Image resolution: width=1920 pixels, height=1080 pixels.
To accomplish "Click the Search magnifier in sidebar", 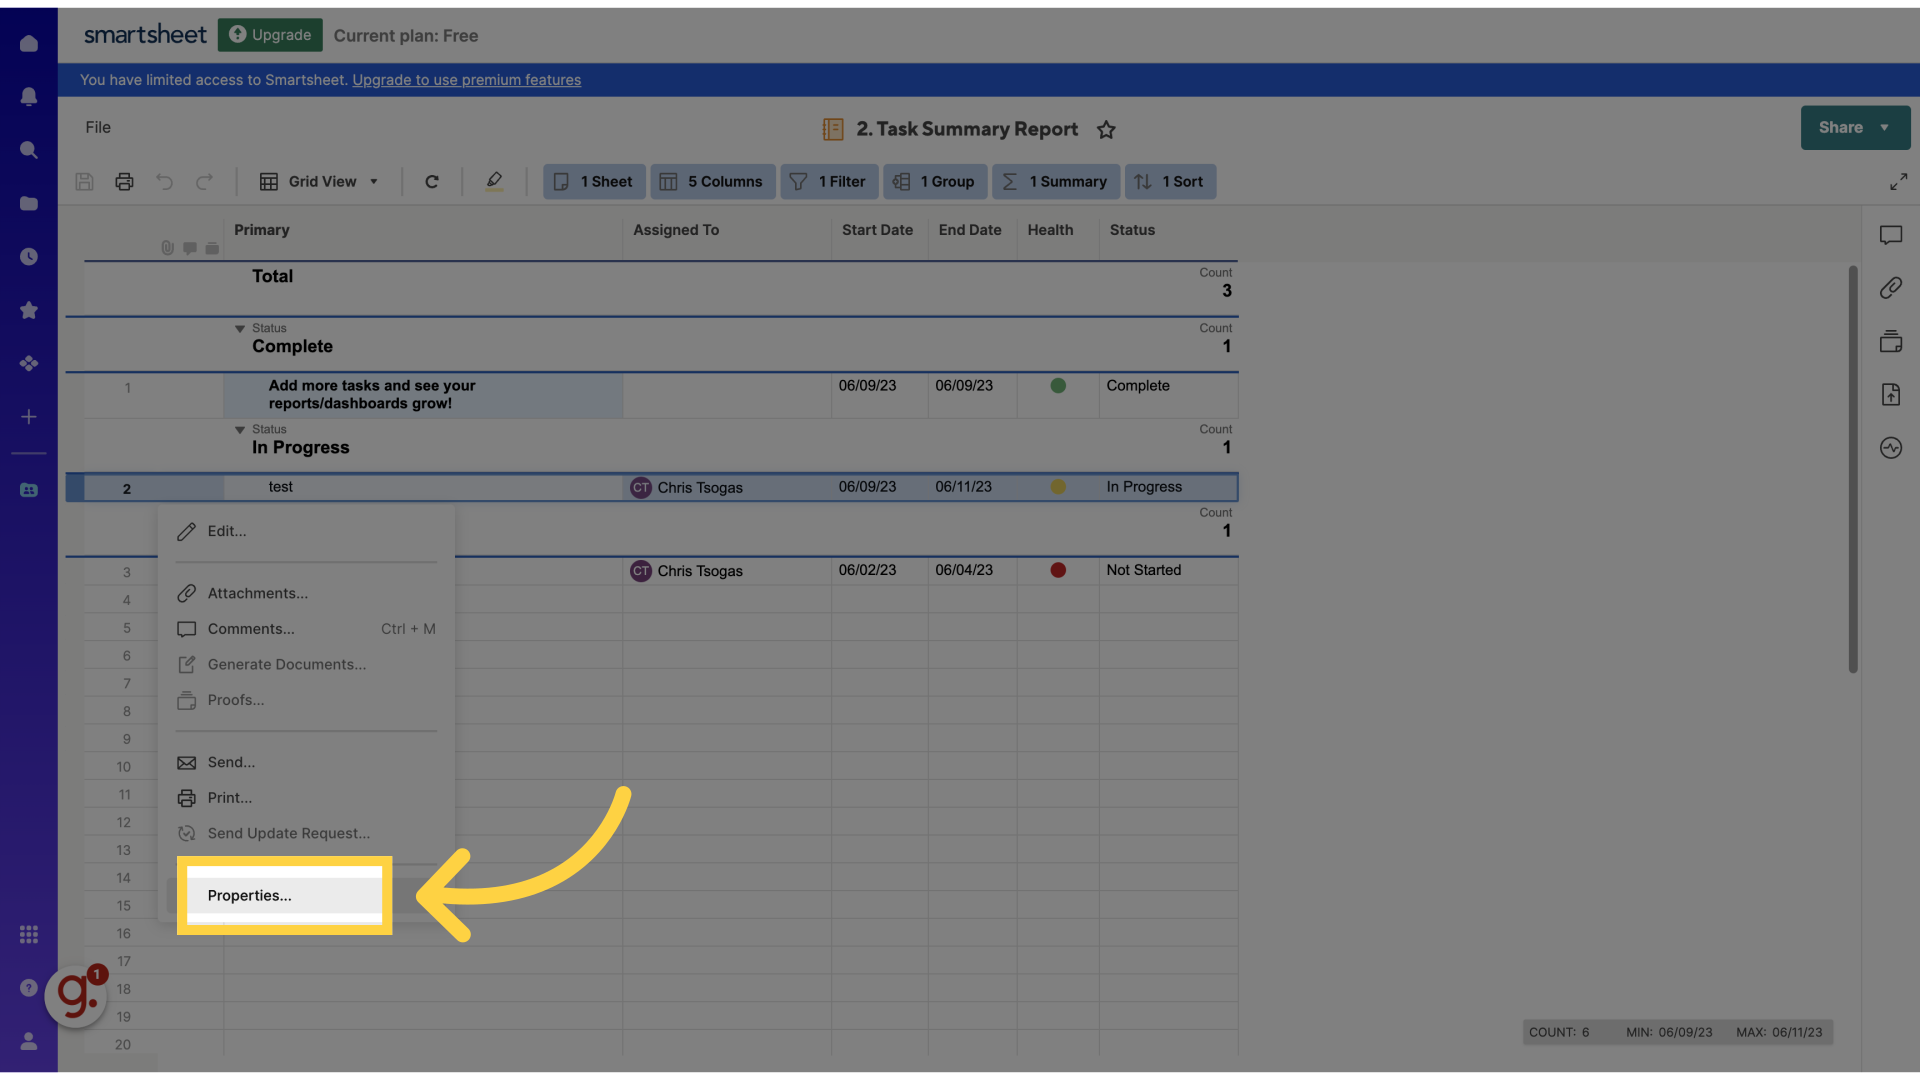I will click(29, 150).
